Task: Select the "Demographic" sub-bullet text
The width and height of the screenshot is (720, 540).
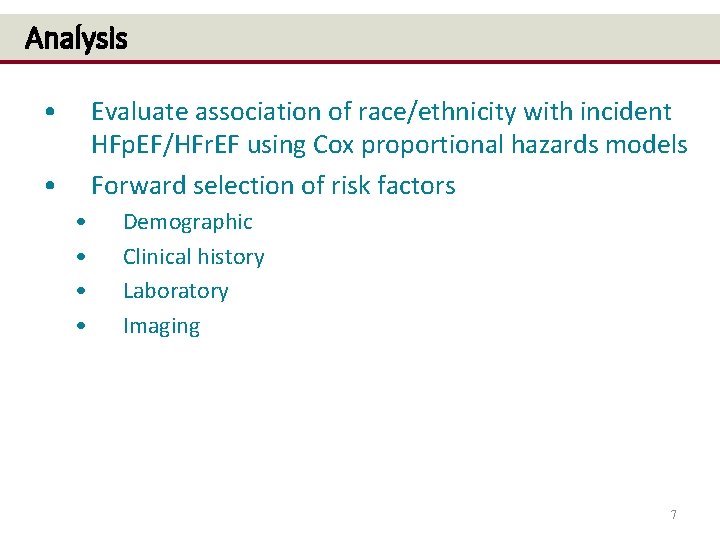Action: (188, 223)
